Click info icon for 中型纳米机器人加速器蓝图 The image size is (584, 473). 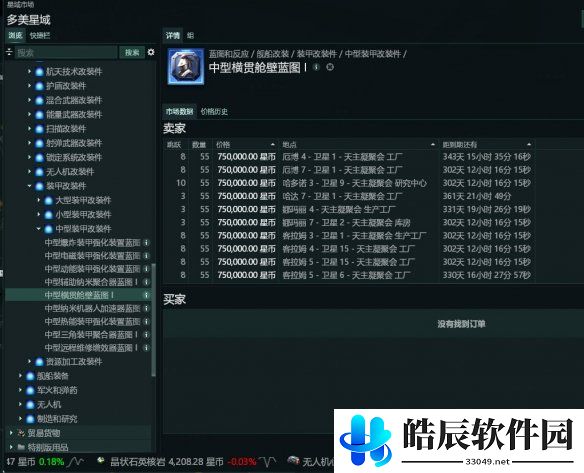point(147,308)
